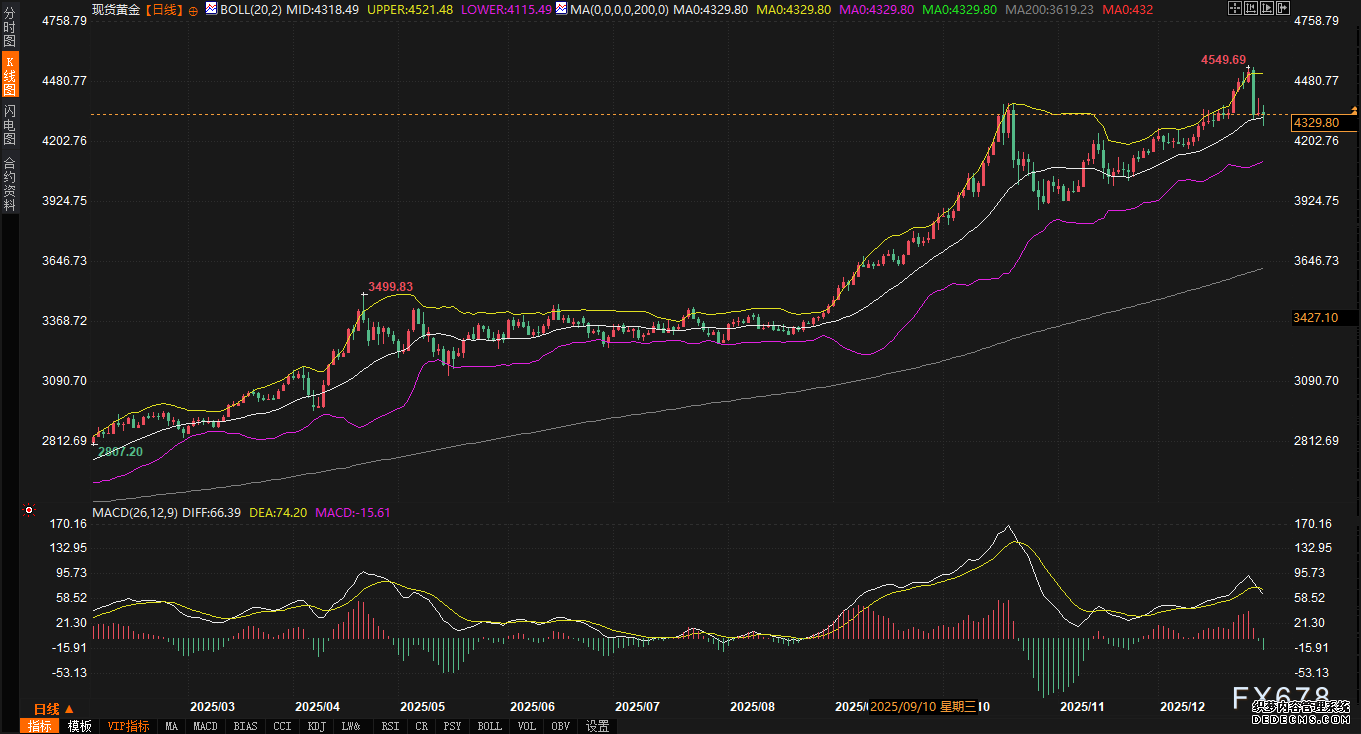Viewport: 1361px width, 734px height.
Task: Expand the 日线 period selector
Action: (53, 709)
